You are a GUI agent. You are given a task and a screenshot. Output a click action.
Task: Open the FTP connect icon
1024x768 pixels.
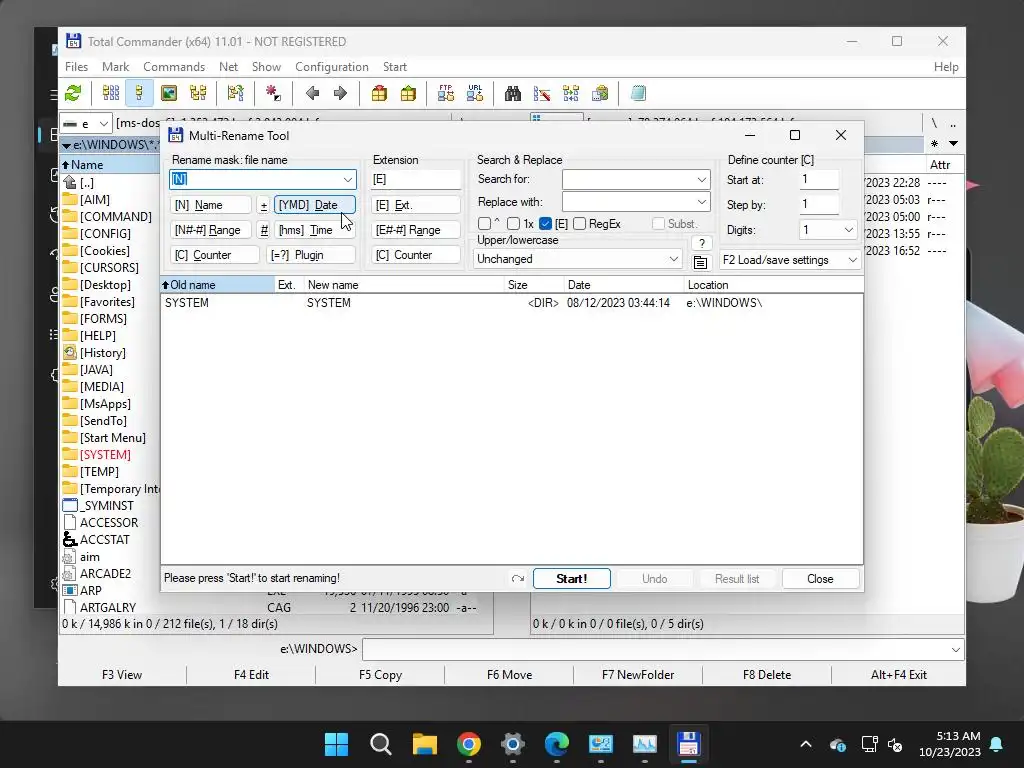pos(446,93)
